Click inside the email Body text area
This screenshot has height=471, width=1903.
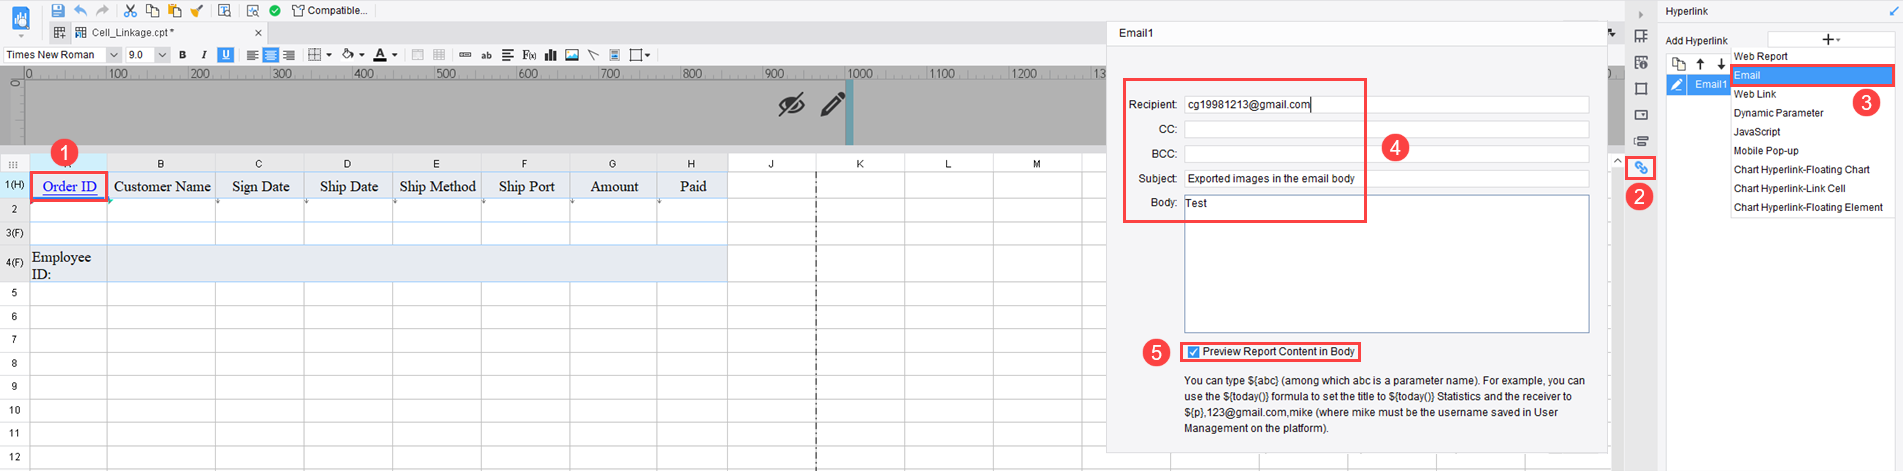[1386, 264]
